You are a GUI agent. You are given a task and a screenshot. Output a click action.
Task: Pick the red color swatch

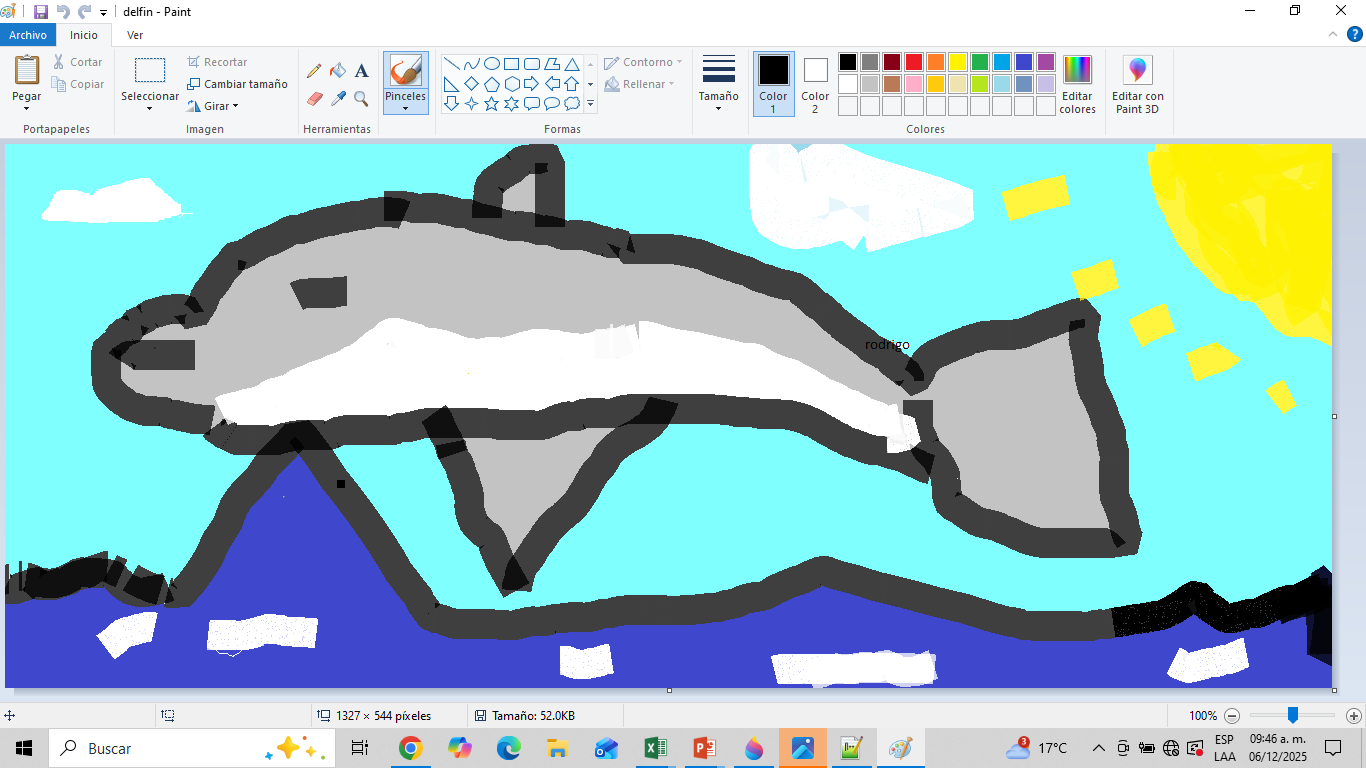(x=913, y=62)
